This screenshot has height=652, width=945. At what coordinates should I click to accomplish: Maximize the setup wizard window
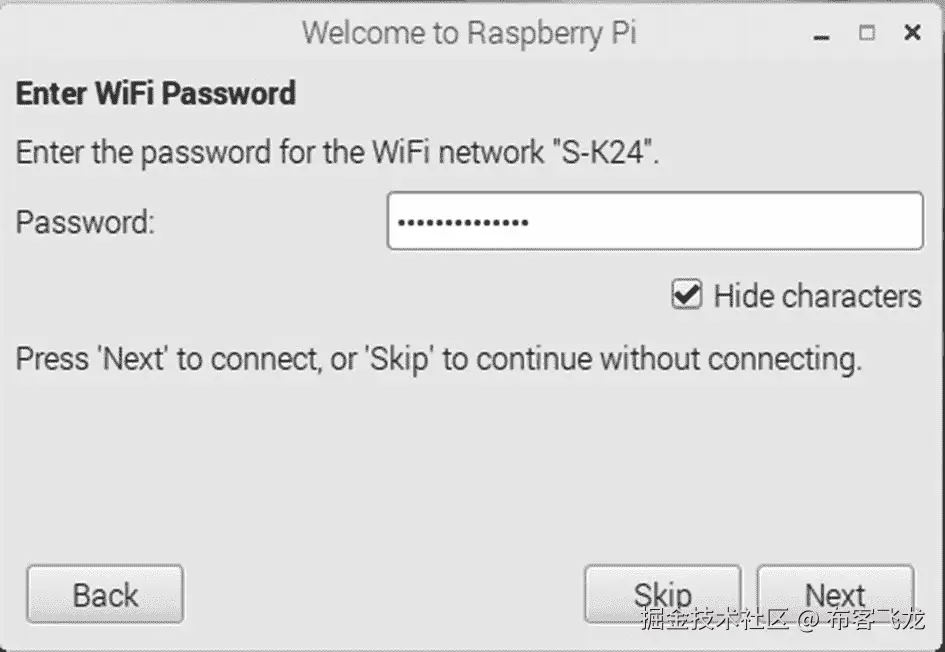pos(867,33)
